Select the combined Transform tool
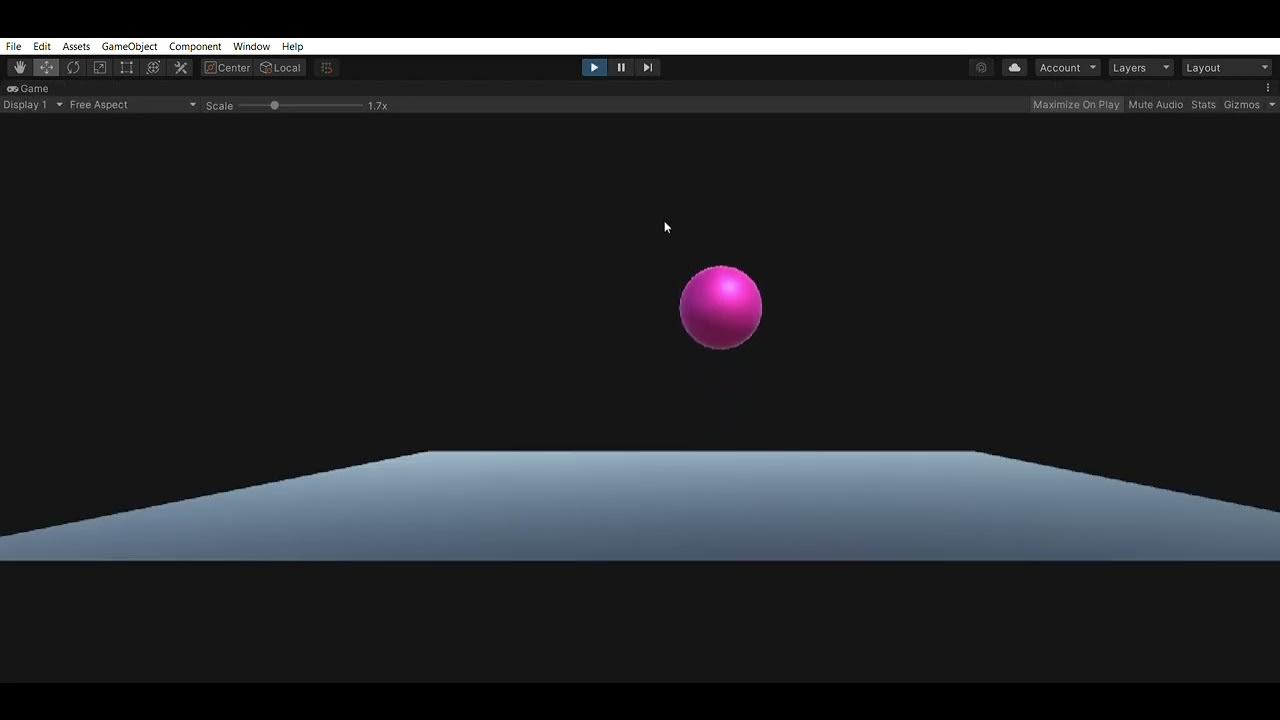 [x=153, y=67]
